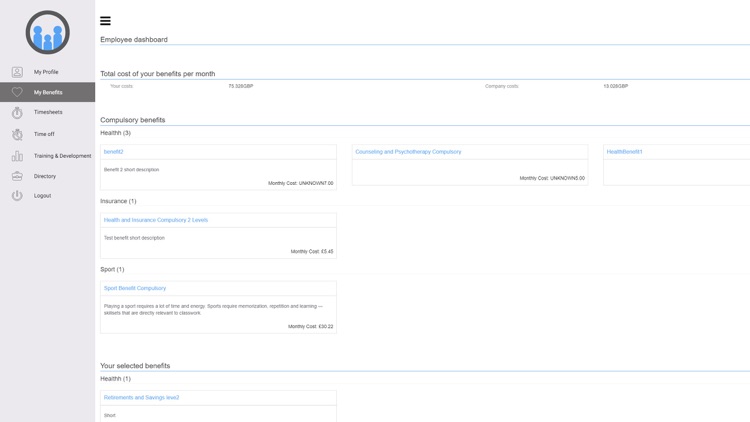Image resolution: width=750 pixels, height=422 pixels.
Task: Click 'Total cost of your benefits per month'
Action: click(157, 74)
